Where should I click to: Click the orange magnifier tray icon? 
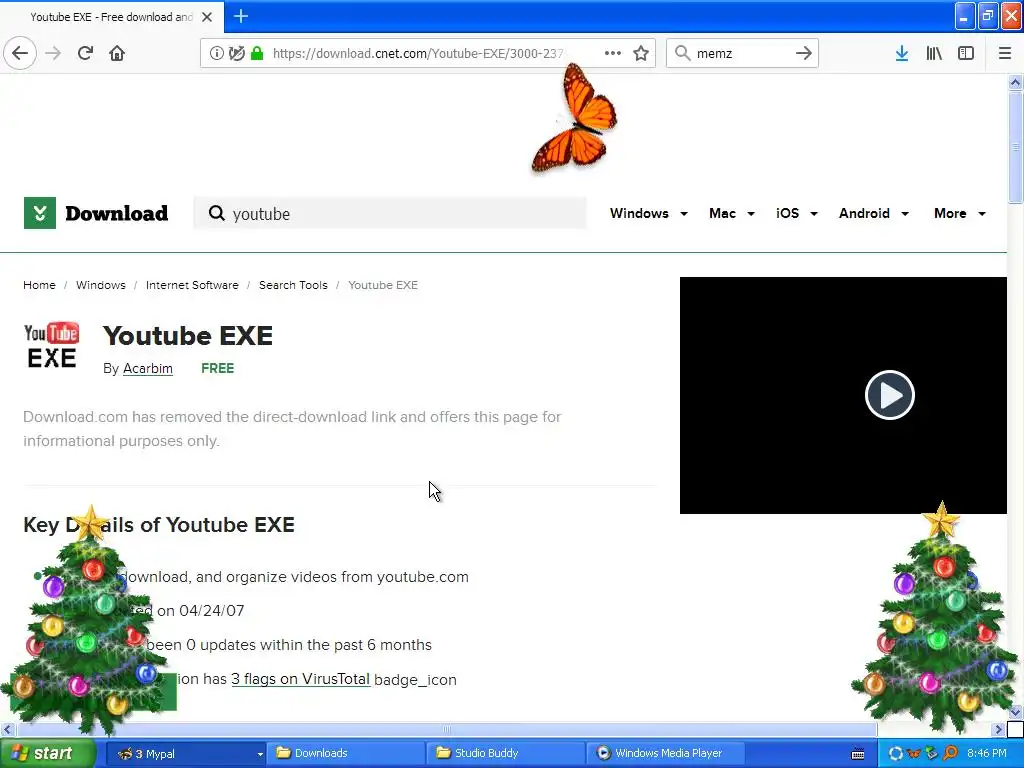(x=950, y=754)
